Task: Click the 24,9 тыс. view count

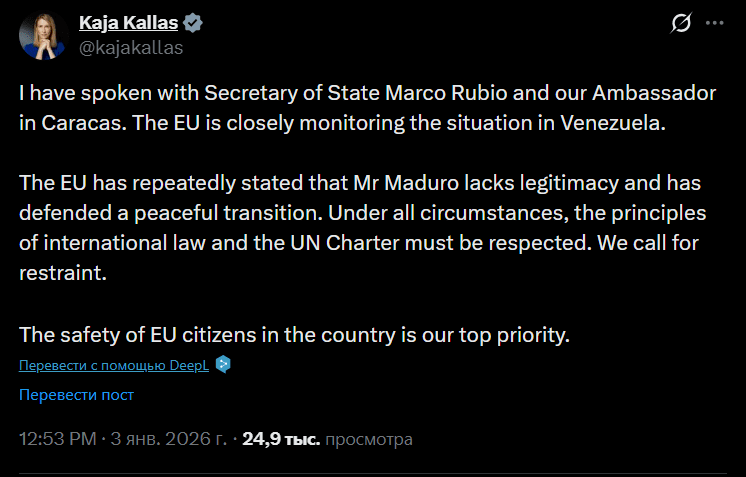Action: (x=281, y=439)
